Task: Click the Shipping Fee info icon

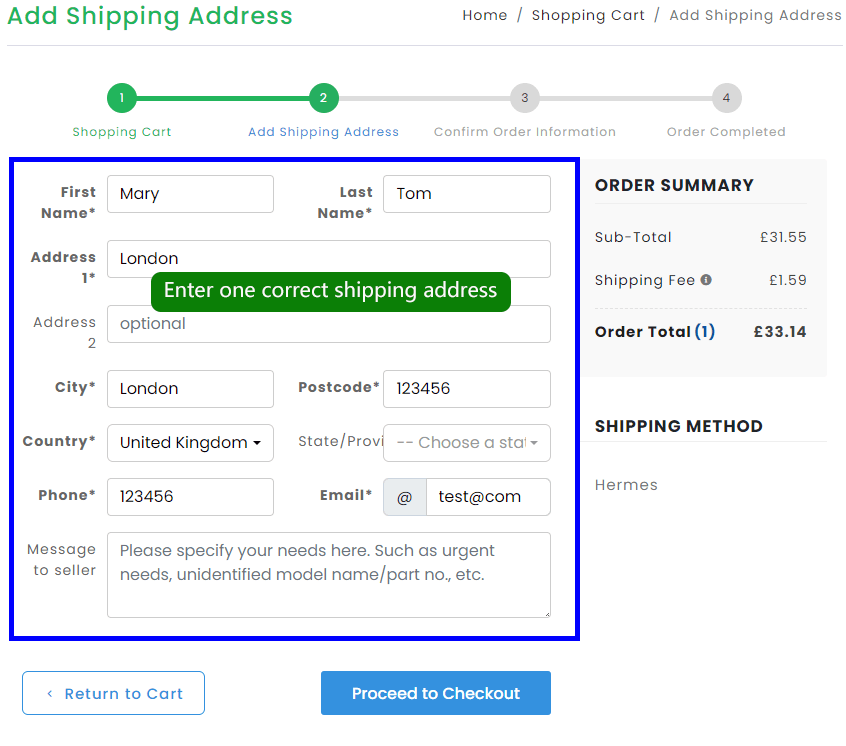Action: (706, 280)
